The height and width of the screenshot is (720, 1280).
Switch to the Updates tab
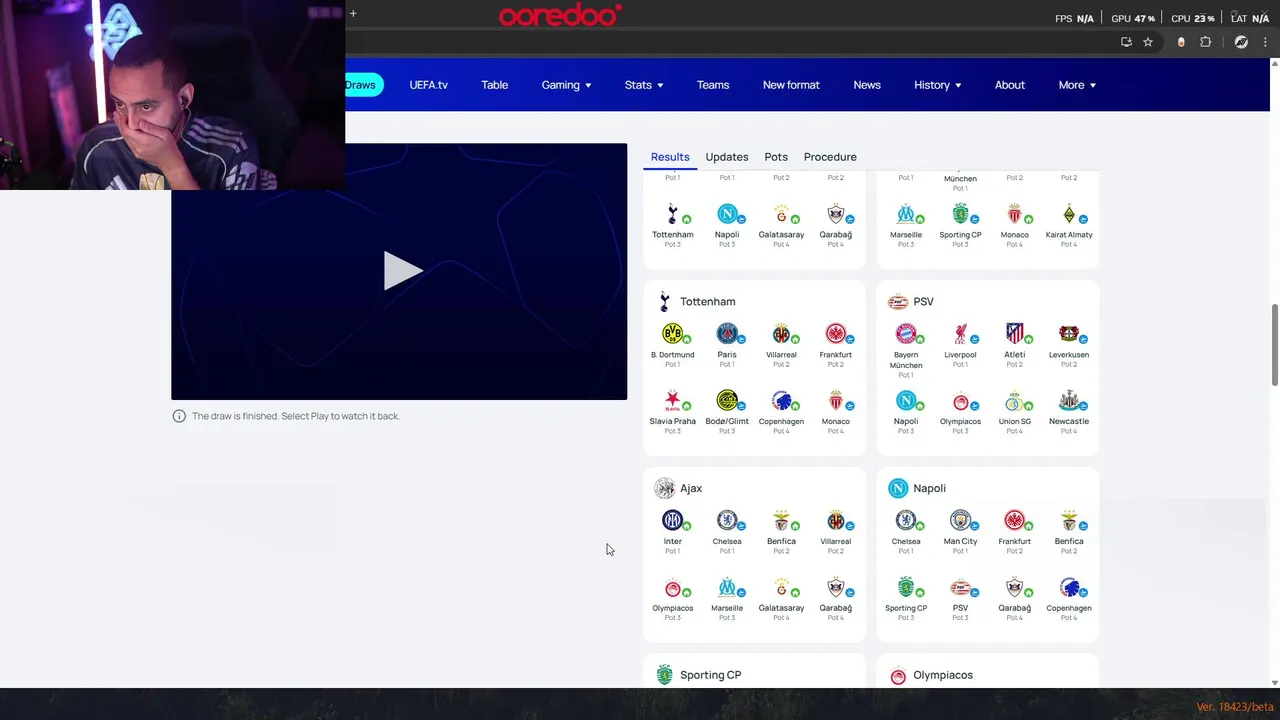(727, 157)
